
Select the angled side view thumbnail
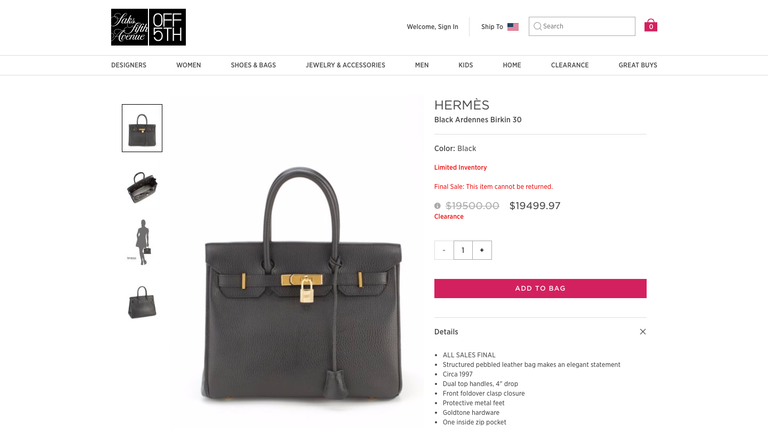coord(142,302)
